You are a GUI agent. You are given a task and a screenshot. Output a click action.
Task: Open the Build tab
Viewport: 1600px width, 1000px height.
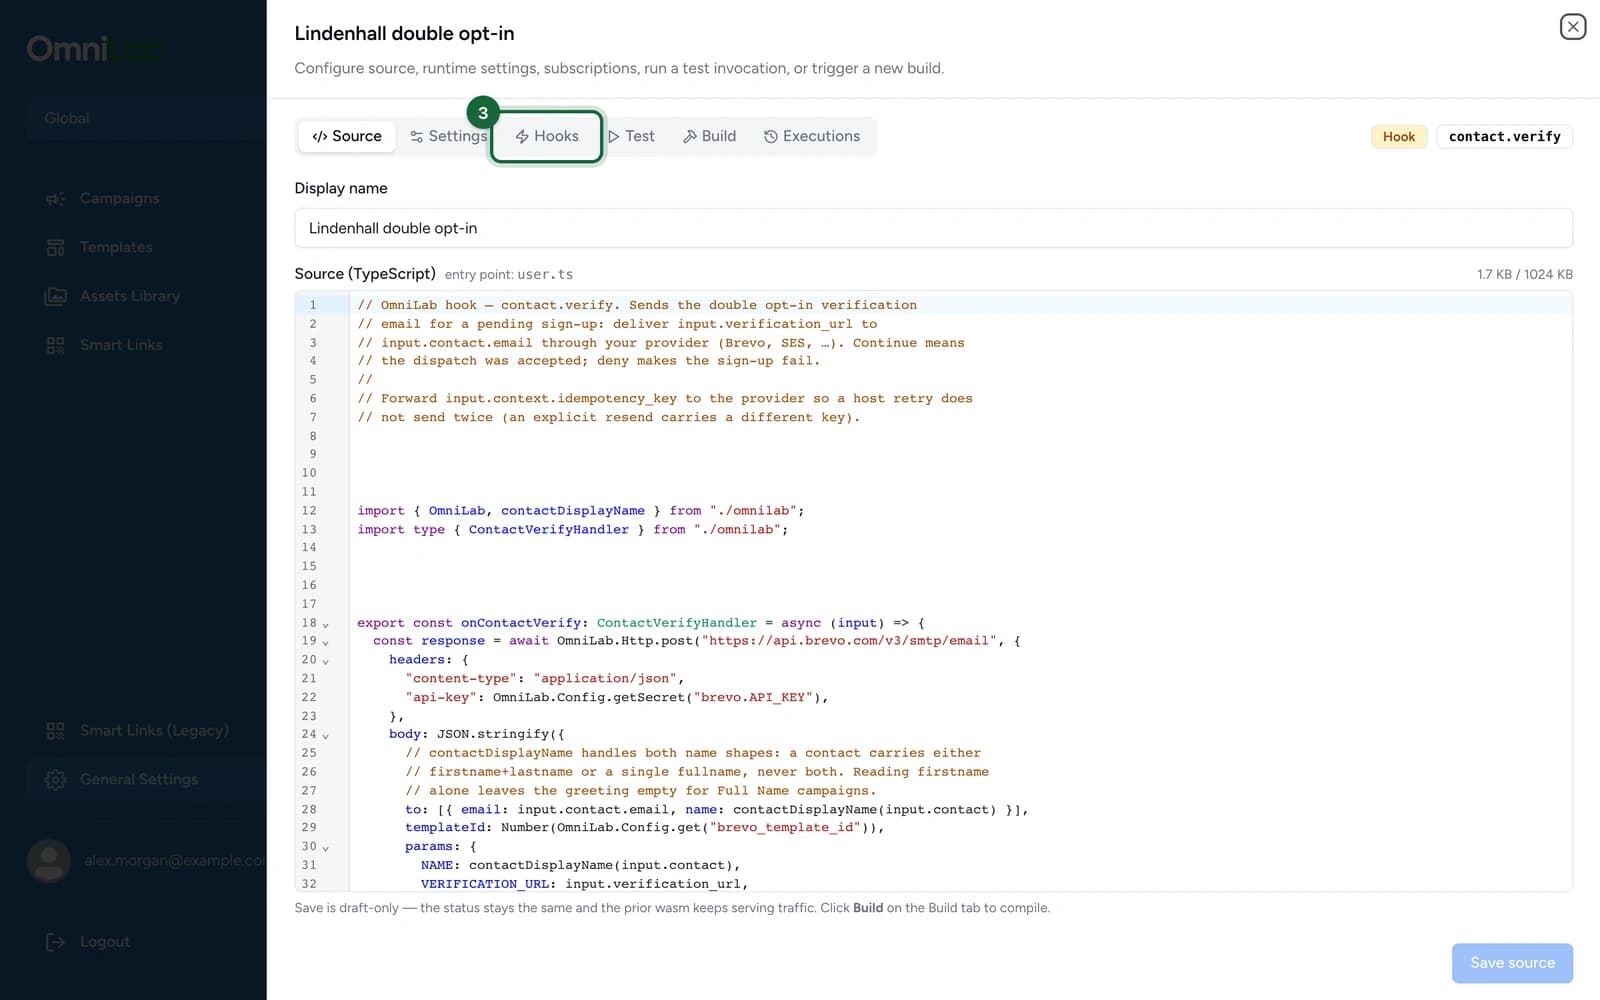[709, 136]
